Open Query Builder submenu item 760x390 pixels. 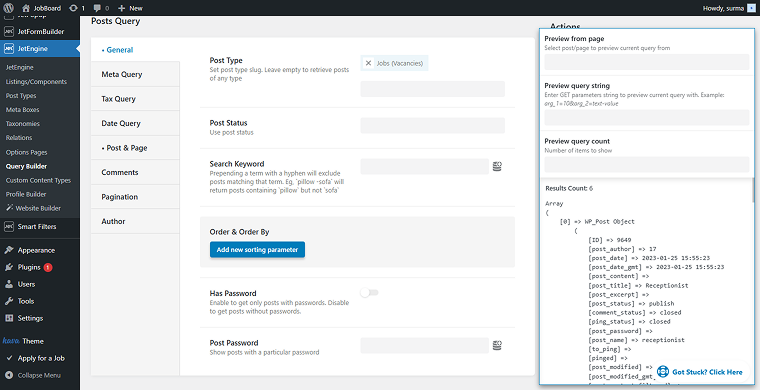[26, 166]
